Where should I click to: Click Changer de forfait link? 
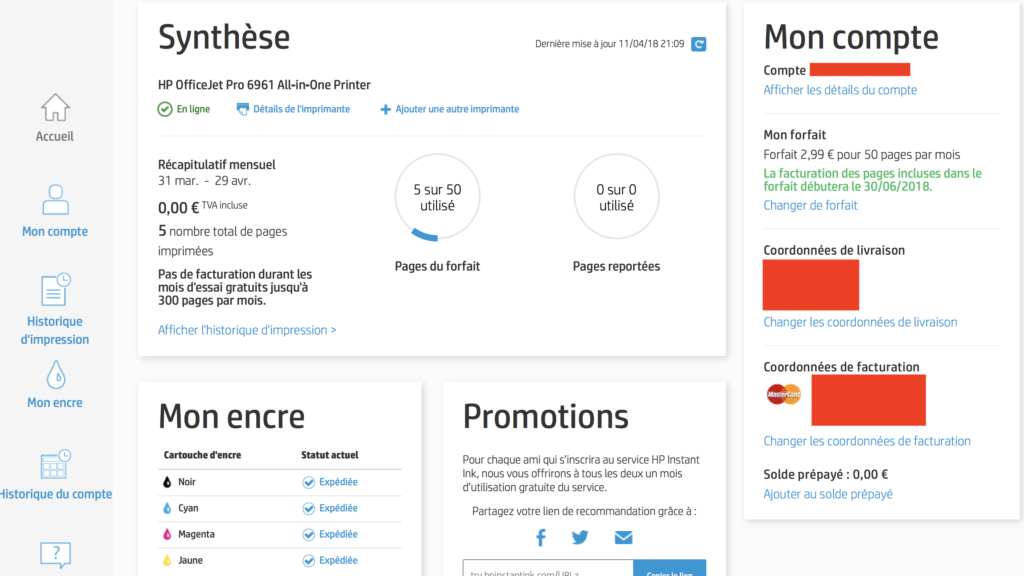coord(810,205)
